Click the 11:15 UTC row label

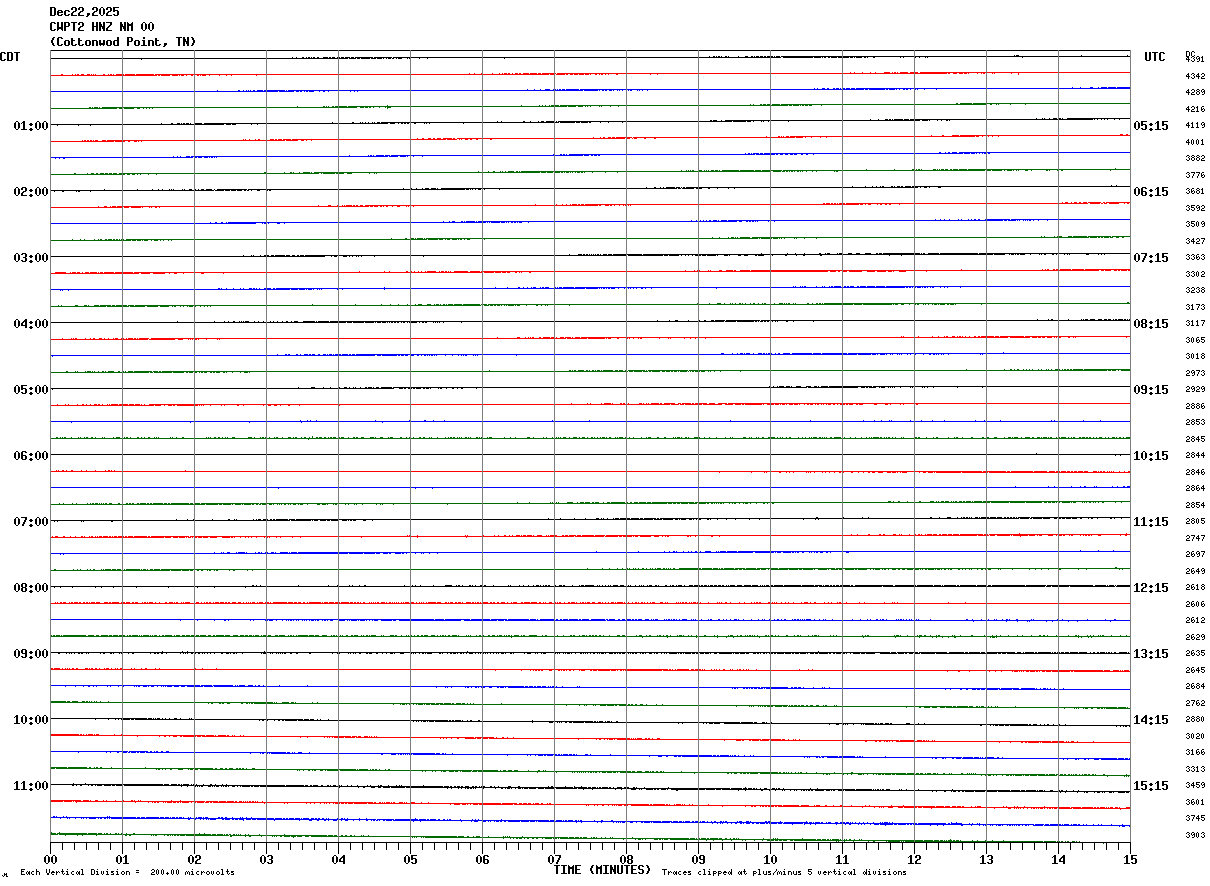coord(1151,522)
